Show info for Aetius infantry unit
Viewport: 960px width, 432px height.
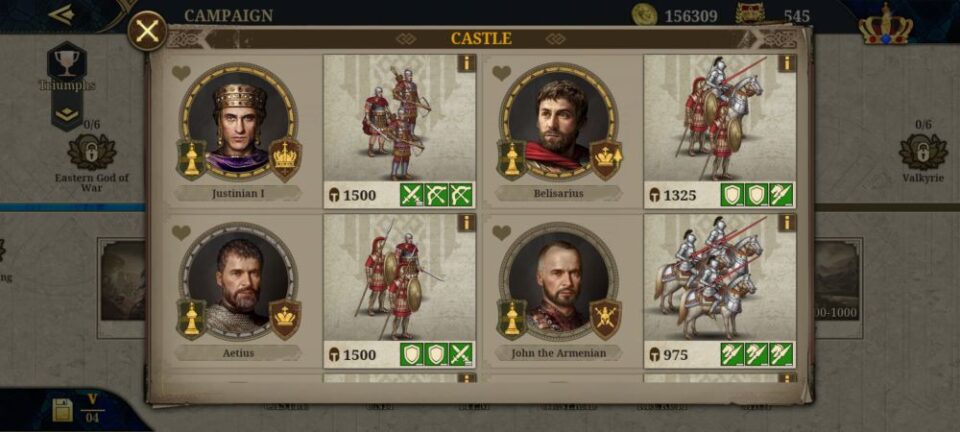(x=467, y=223)
